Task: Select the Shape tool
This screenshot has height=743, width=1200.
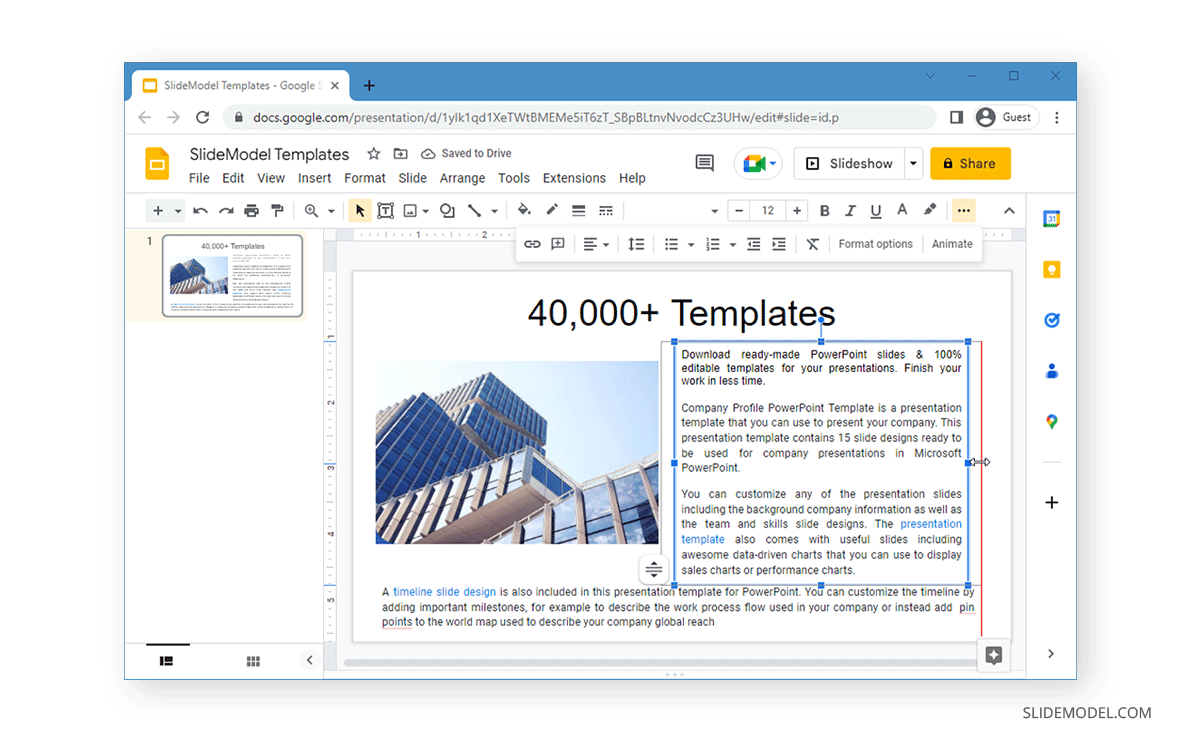Action: click(447, 210)
